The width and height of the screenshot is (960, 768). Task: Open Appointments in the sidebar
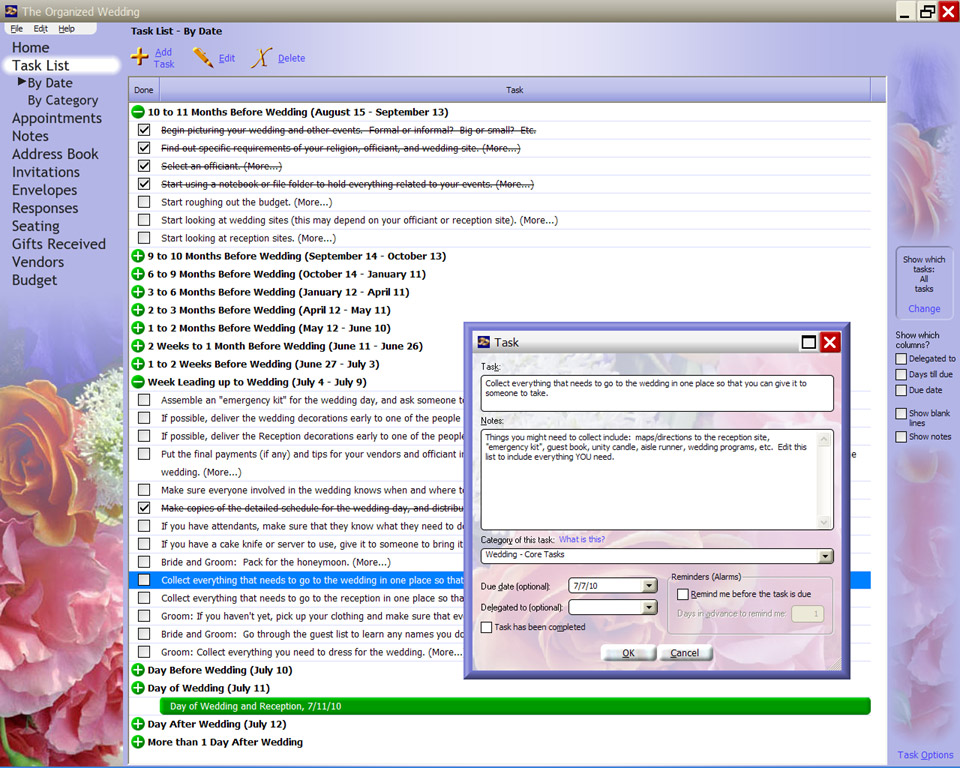click(57, 118)
